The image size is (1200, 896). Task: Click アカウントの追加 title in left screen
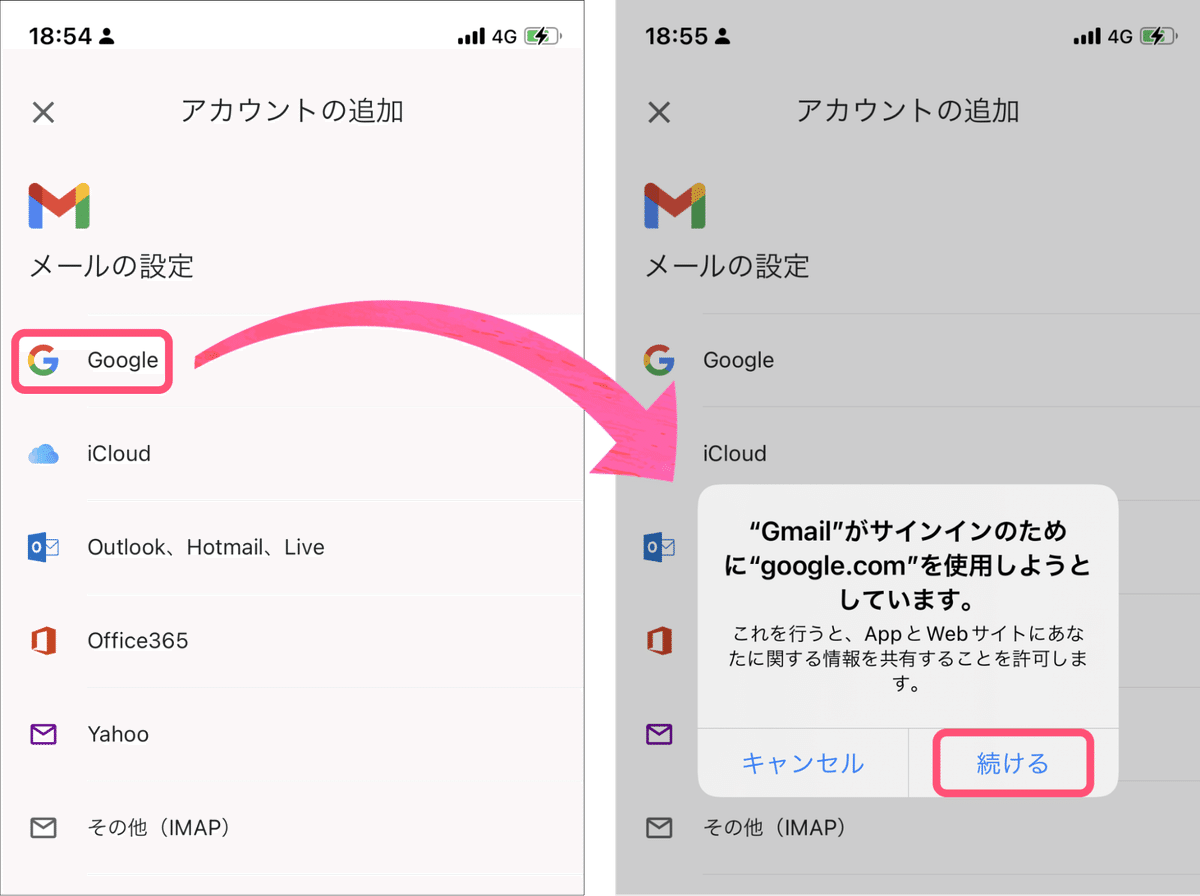292,111
